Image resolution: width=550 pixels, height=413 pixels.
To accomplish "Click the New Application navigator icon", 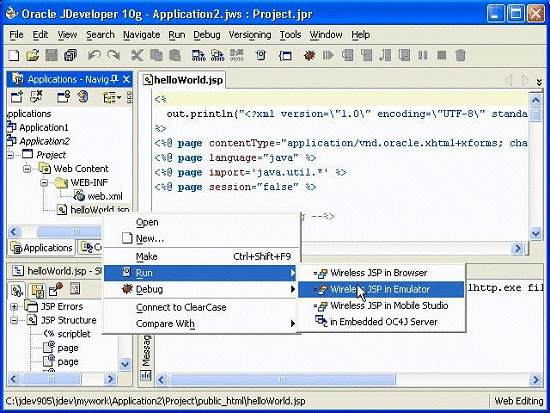I will (x=17, y=97).
